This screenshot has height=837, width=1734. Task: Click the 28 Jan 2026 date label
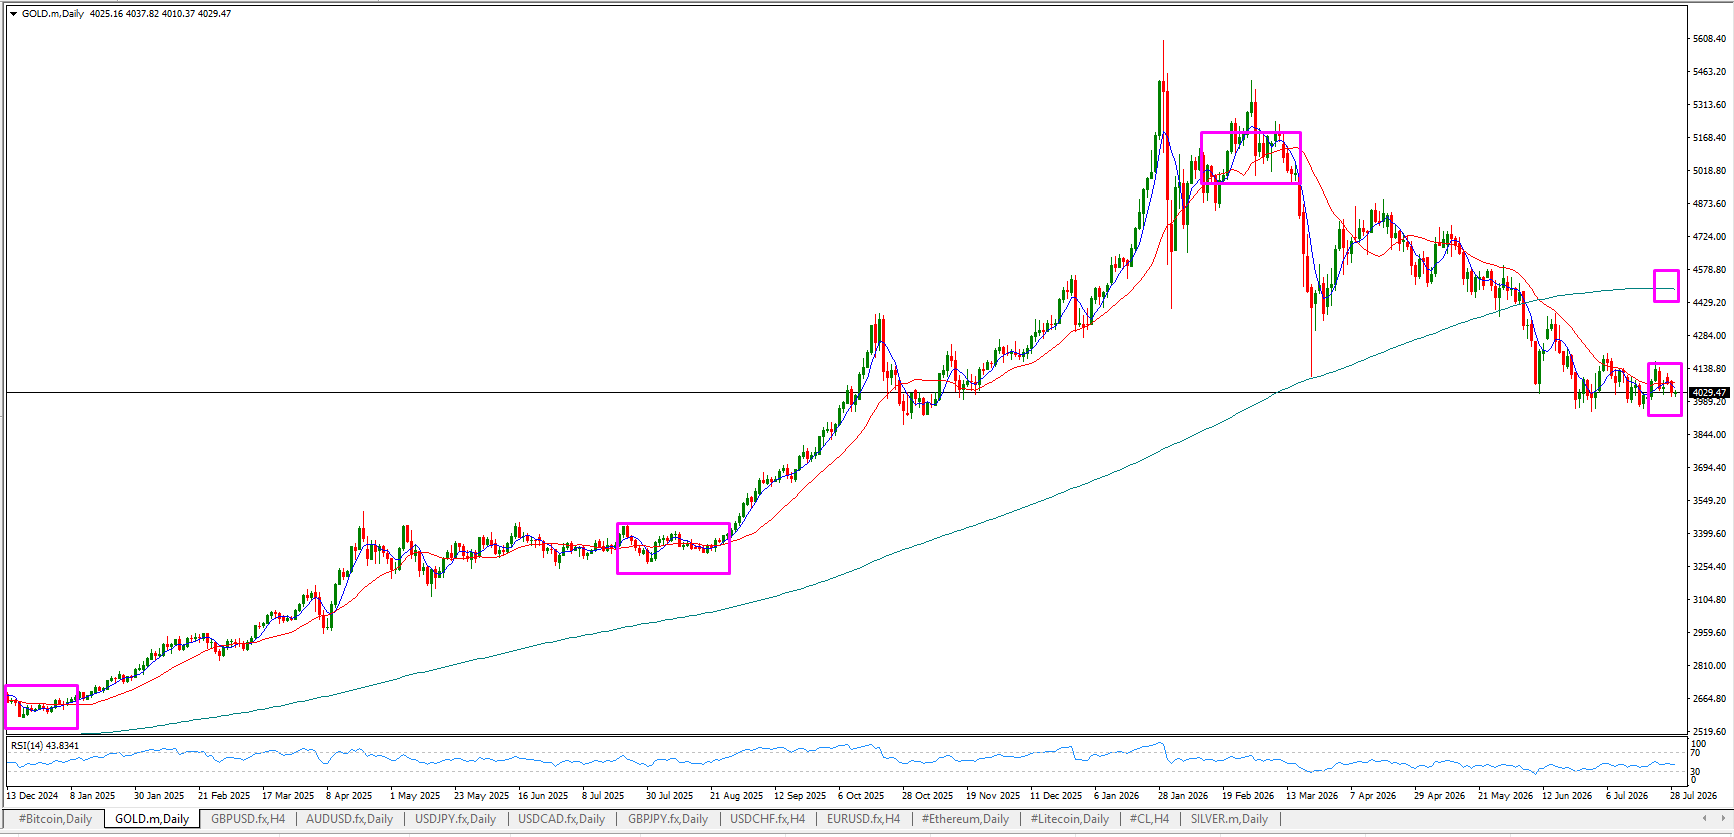click(1183, 796)
